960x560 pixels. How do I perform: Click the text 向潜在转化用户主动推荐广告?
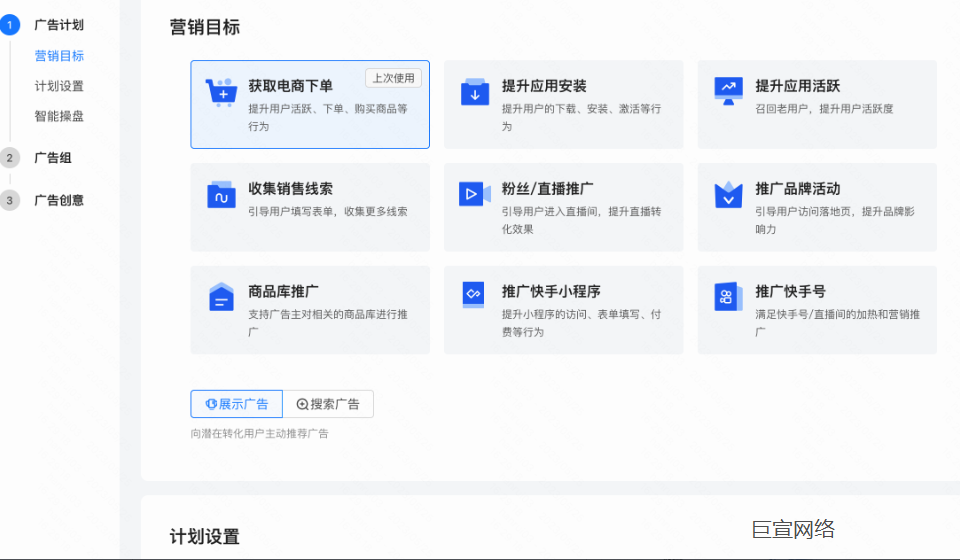[x=260, y=433]
